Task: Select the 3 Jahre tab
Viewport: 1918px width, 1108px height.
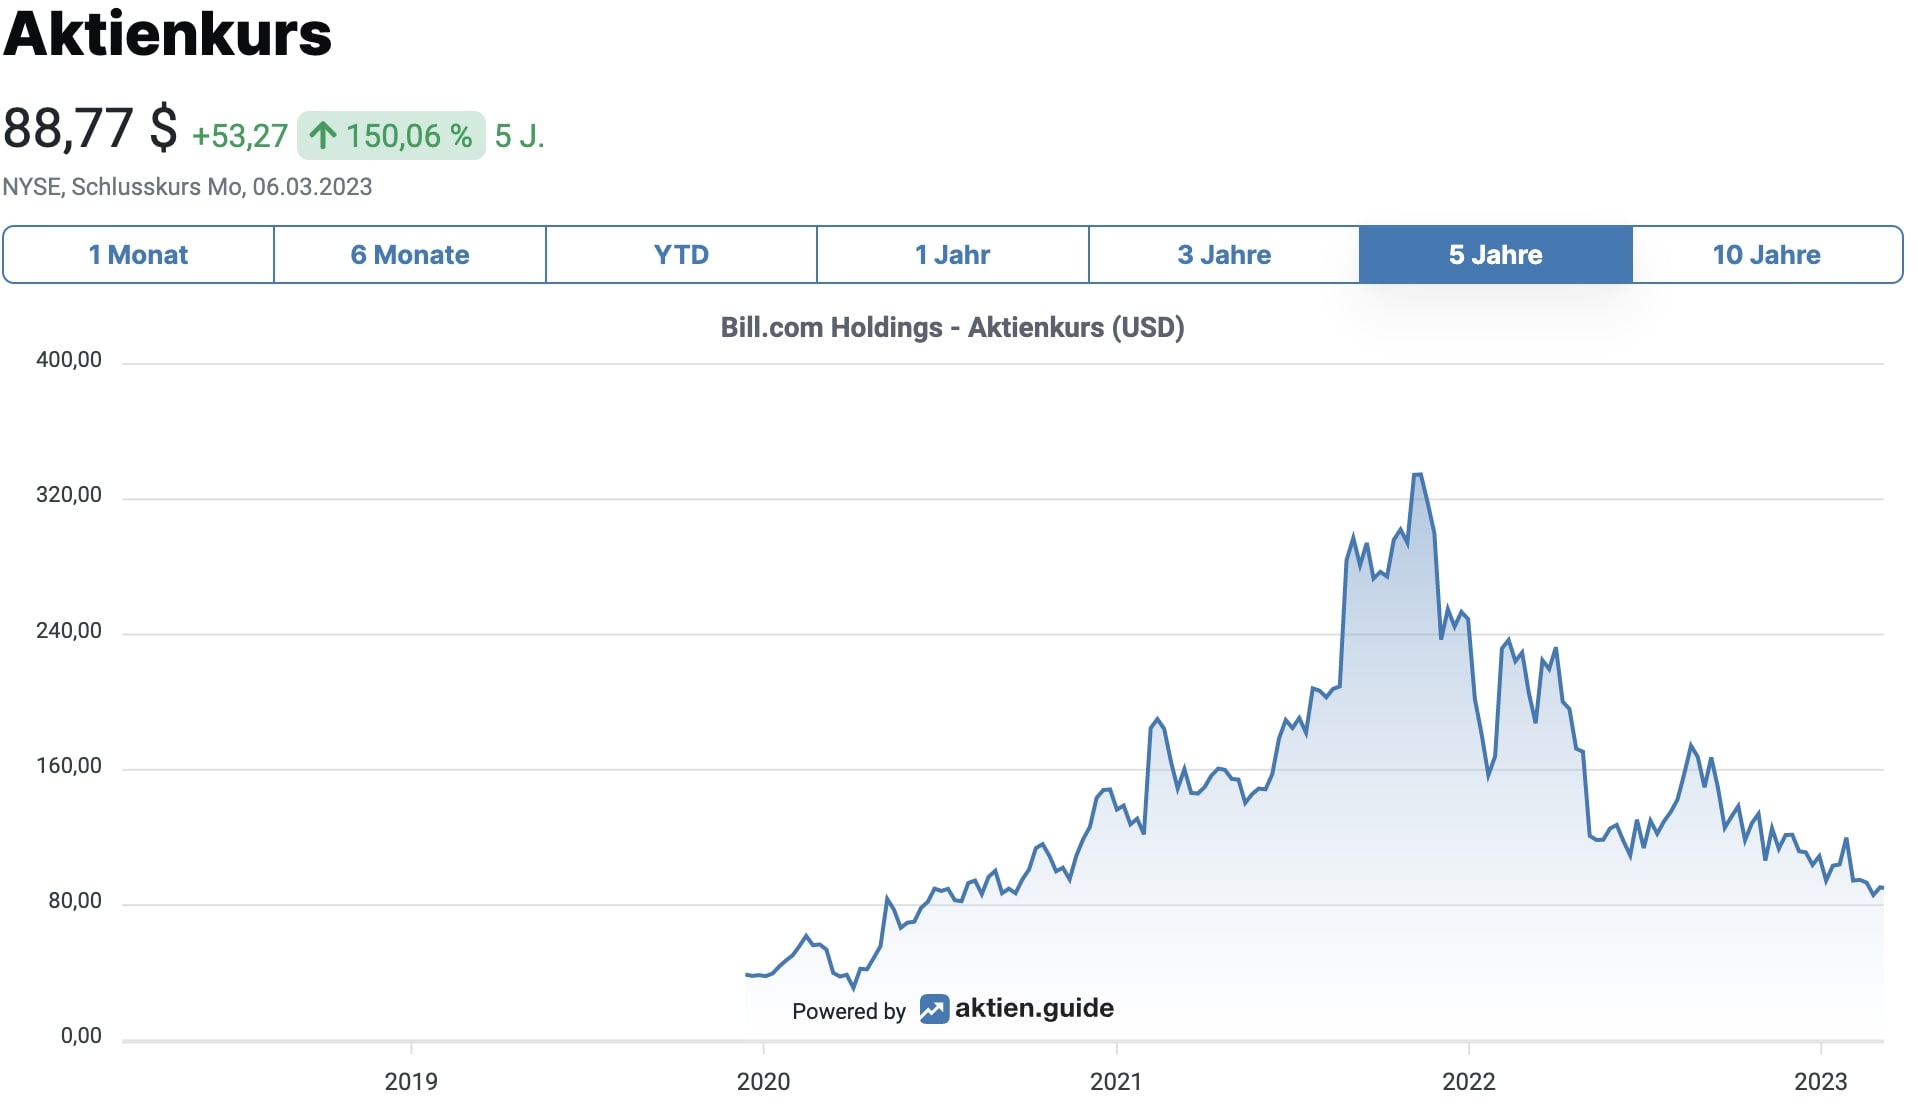Action: (1224, 254)
